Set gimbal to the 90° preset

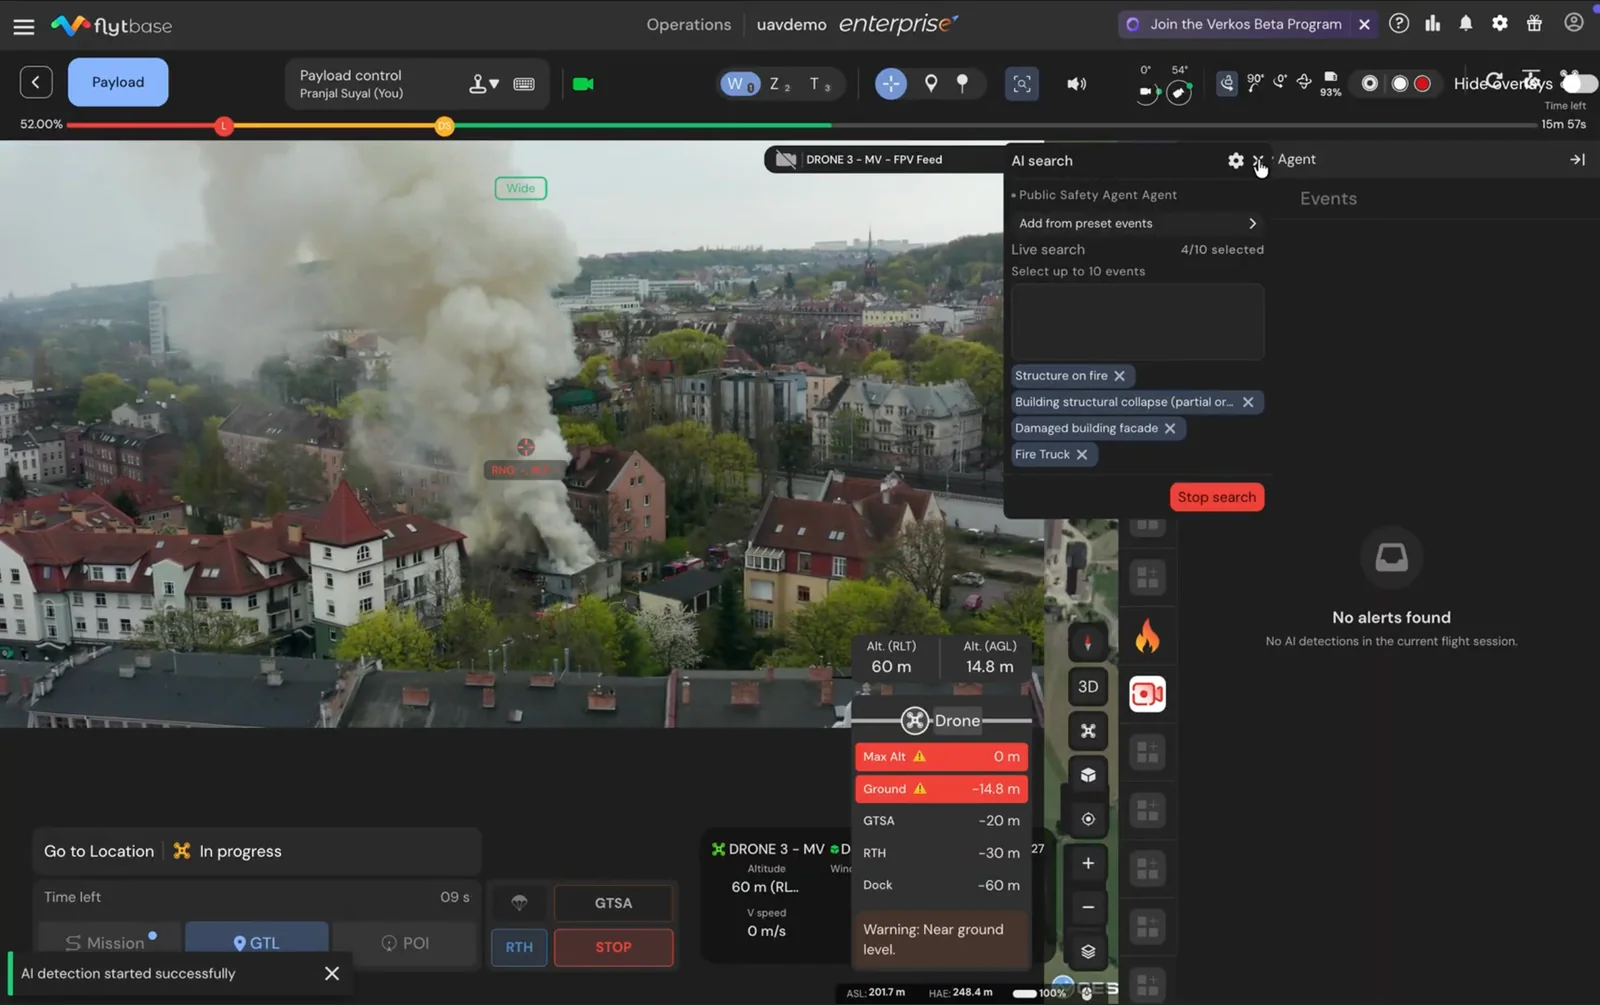[1254, 83]
